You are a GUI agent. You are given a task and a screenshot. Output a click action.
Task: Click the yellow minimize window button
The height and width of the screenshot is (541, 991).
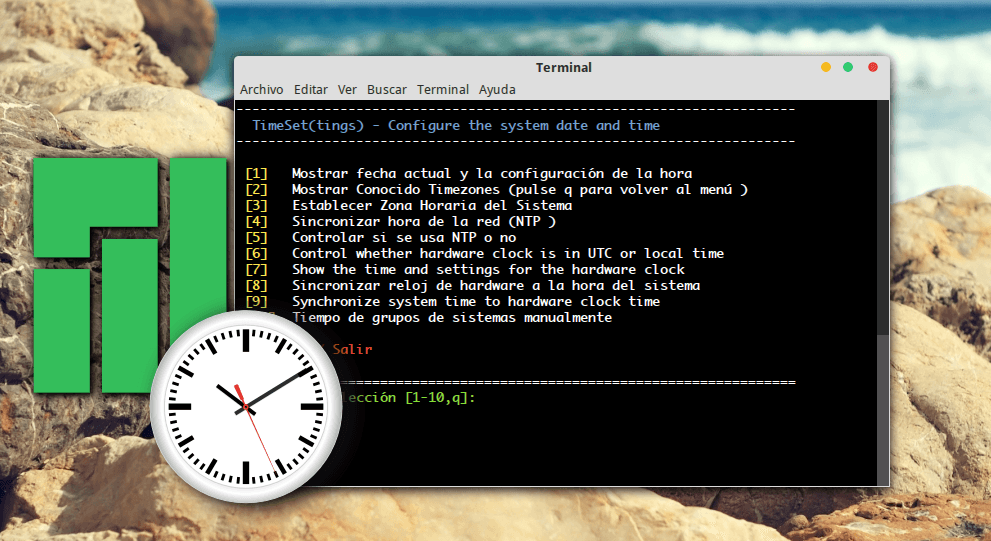coord(825,67)
